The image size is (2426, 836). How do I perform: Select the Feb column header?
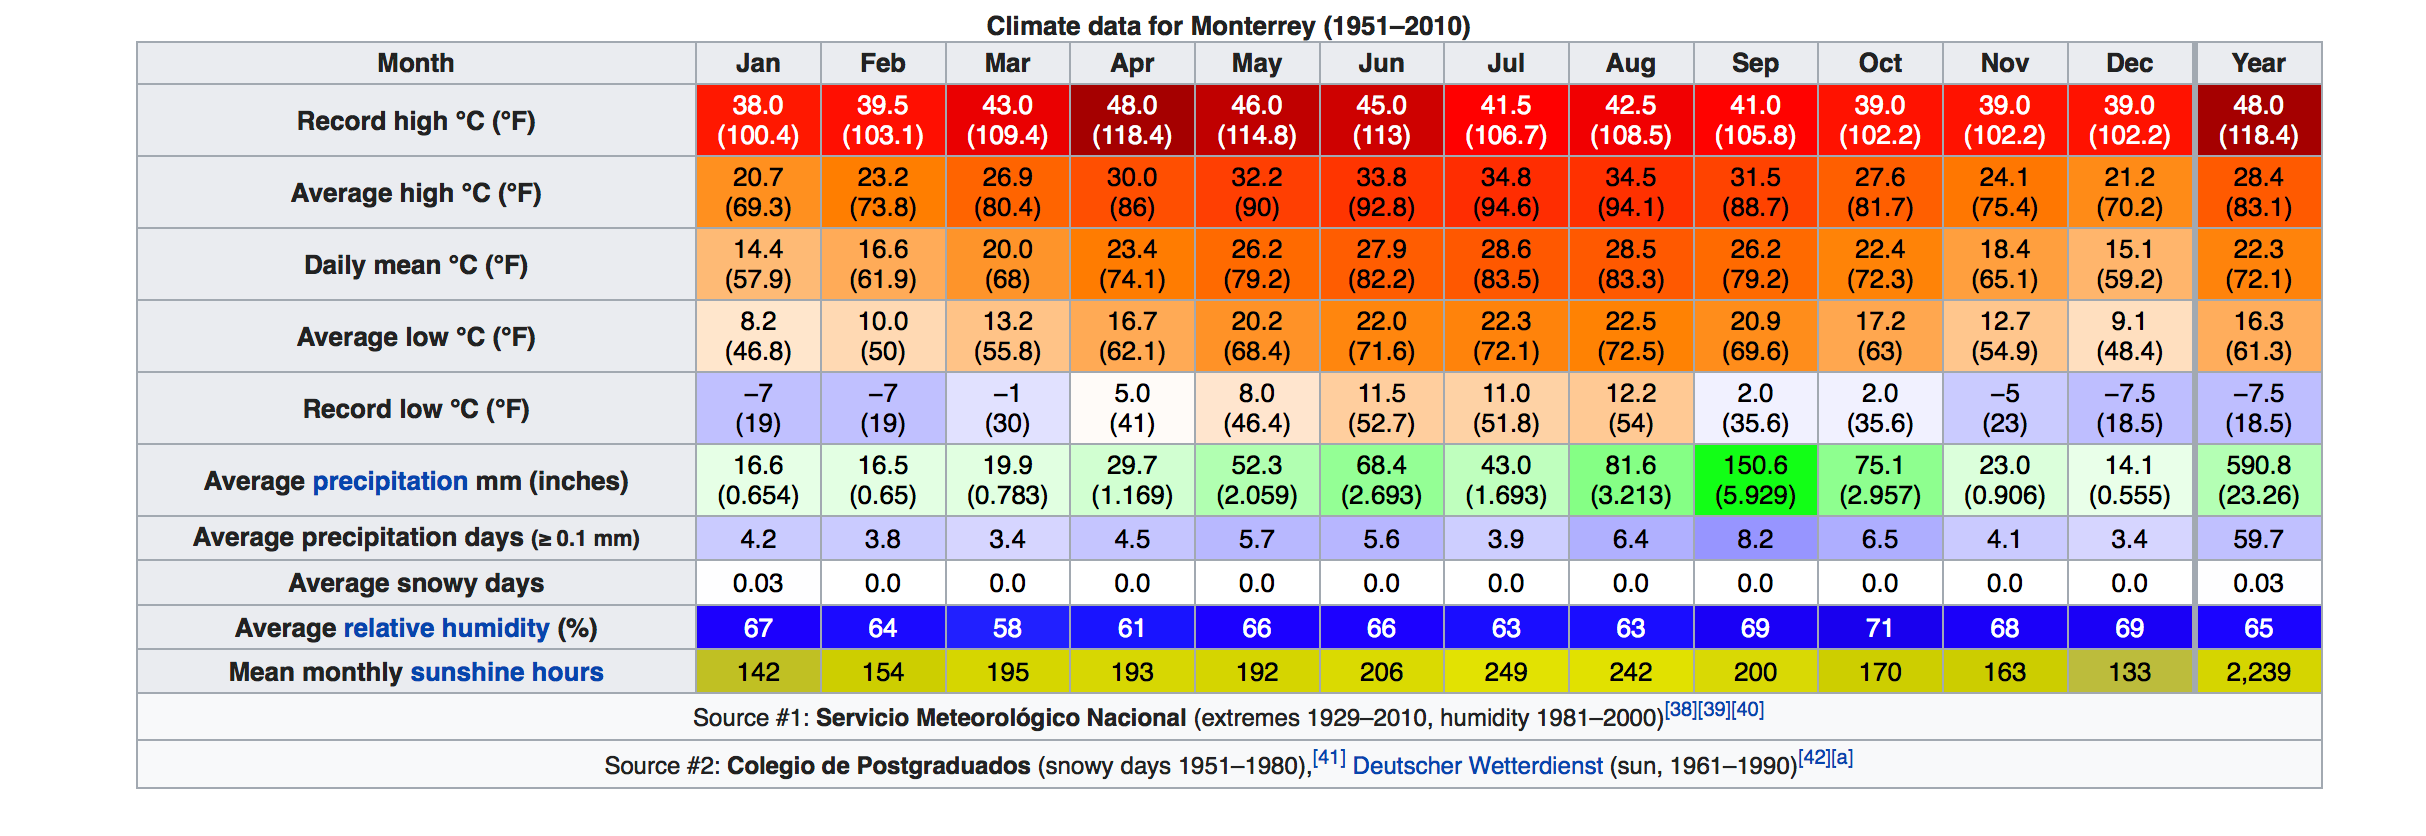click(883, 63)
